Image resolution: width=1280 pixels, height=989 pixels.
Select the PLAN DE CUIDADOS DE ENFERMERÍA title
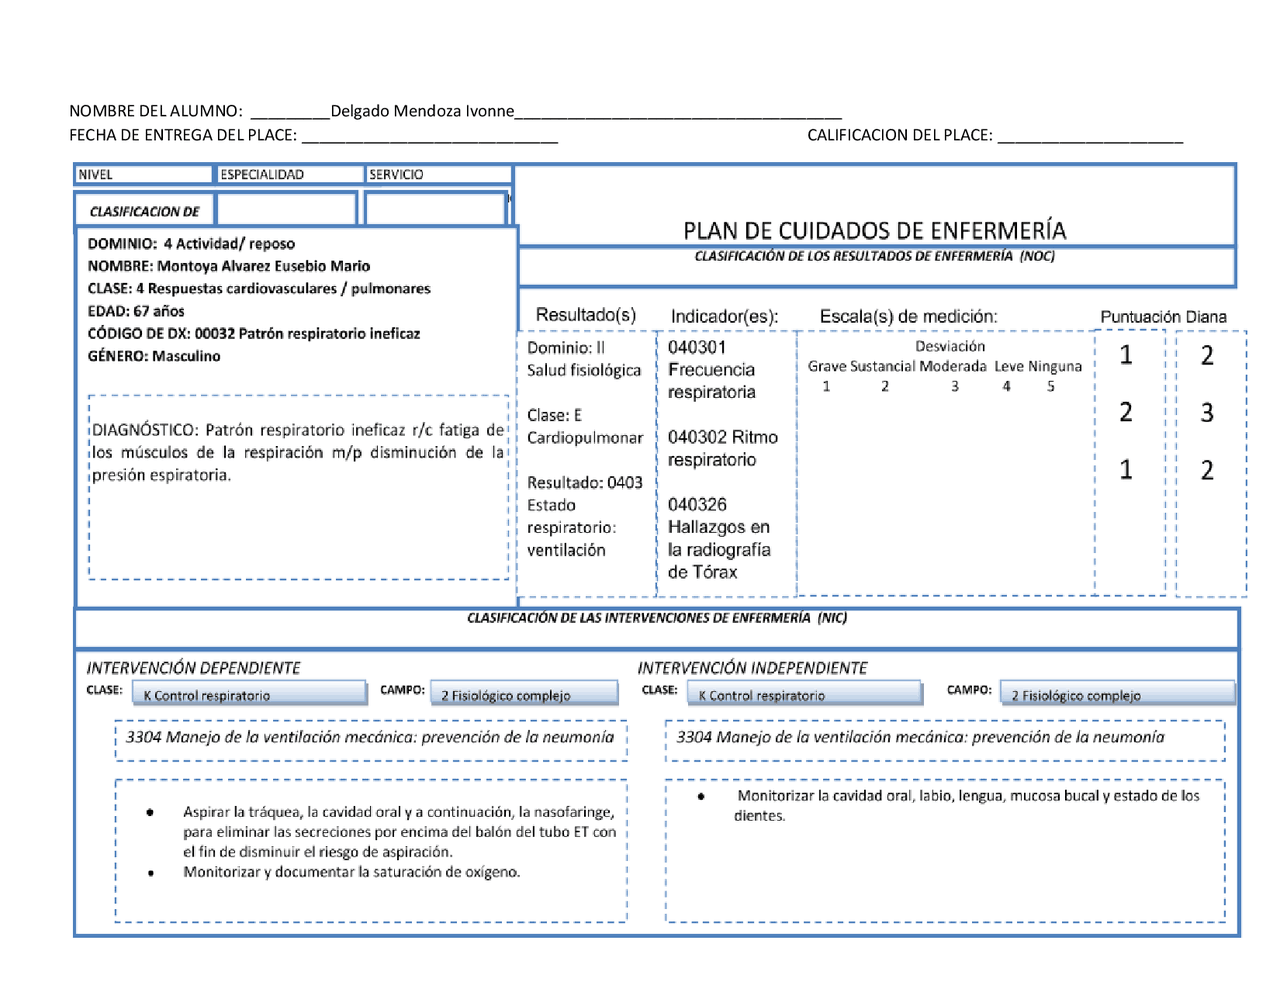[874, 229]
